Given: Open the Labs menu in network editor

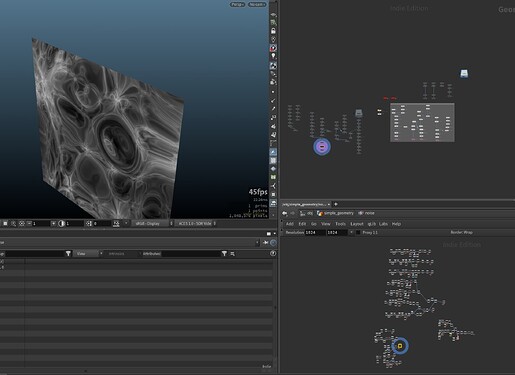Looking at the screenshot, I should point(383,224).
